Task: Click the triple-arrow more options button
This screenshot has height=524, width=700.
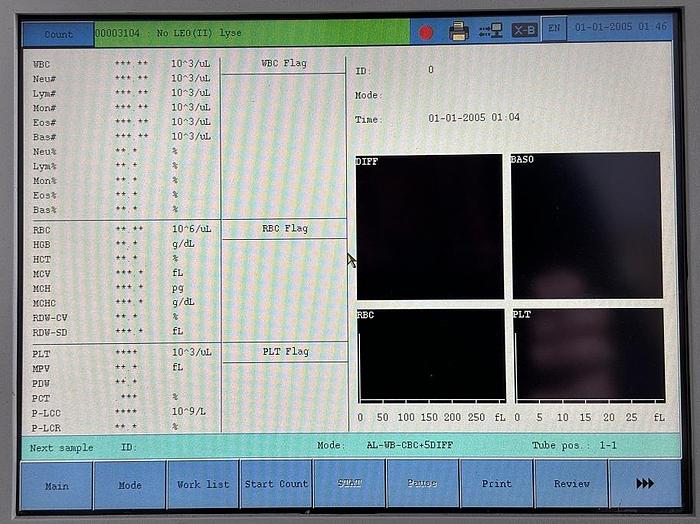Action: click(645, 484)
